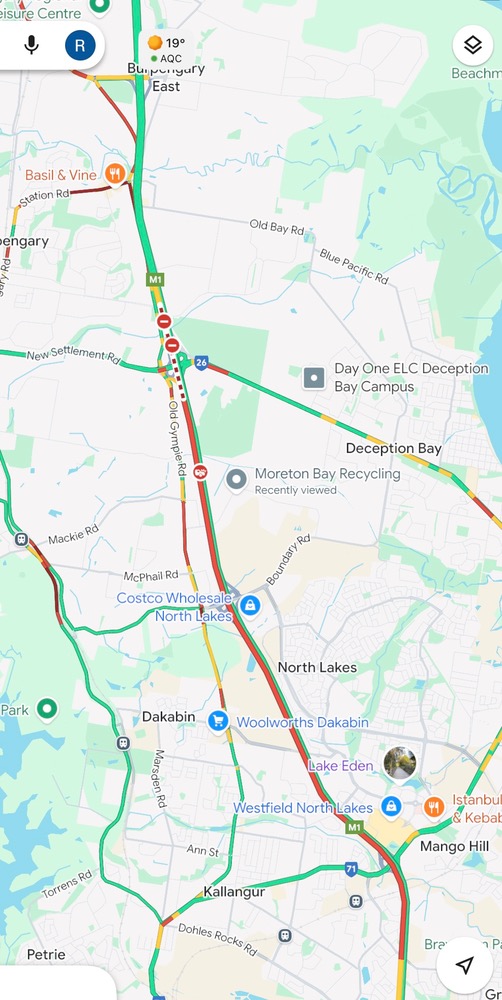
Task: Open the Day One ELC marker
Action: pos(314,378)
